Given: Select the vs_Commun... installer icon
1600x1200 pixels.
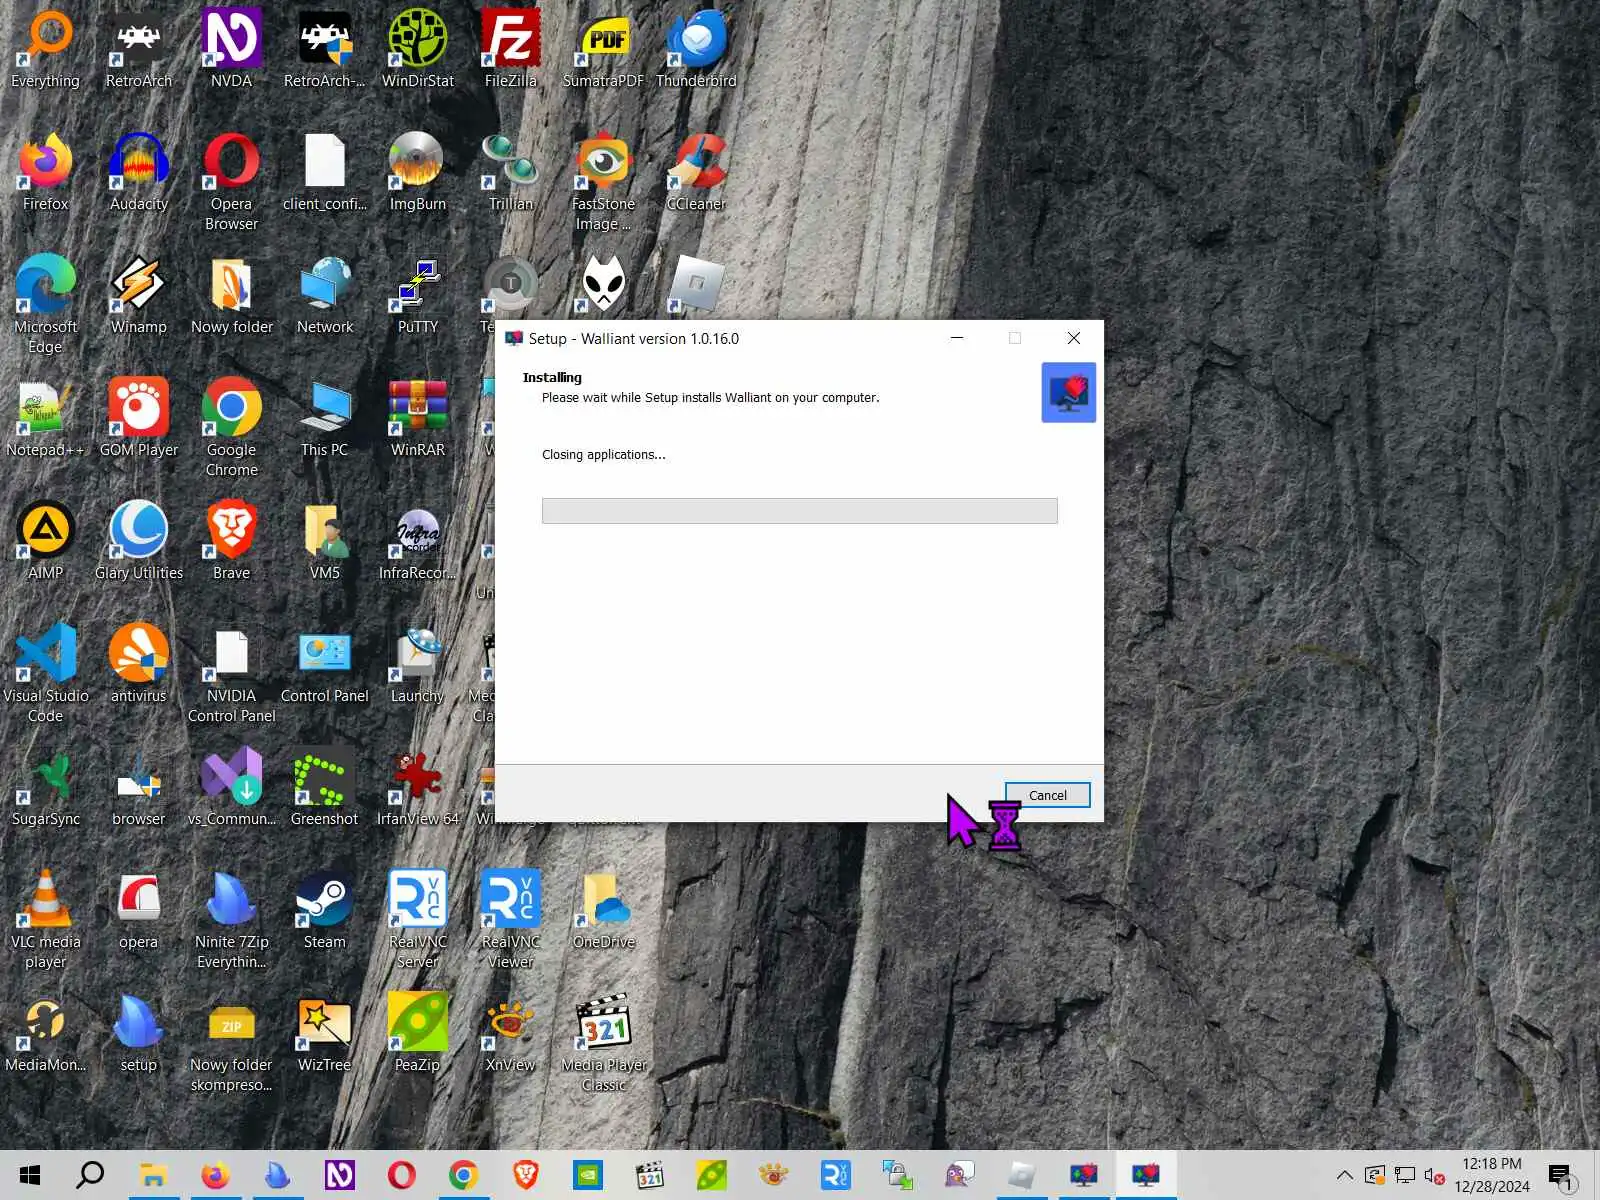Looking at the screenshot, I should (232, 787).
